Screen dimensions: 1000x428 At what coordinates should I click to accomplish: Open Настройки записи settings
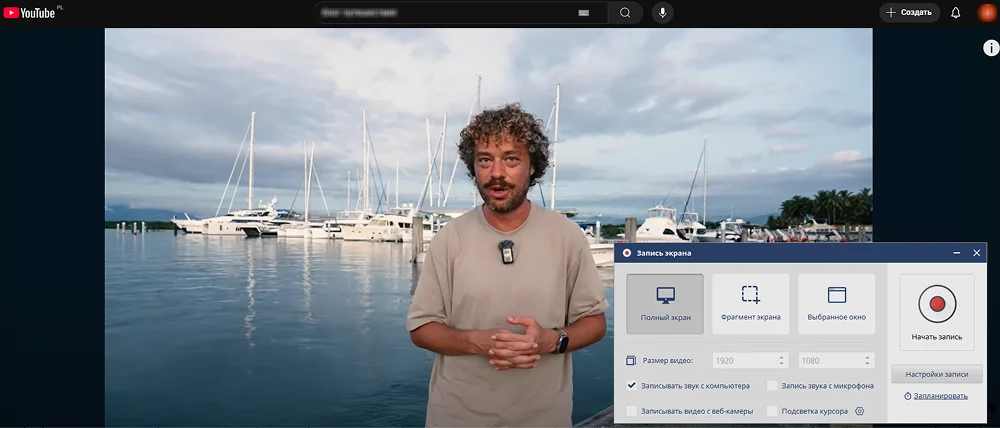click(937, 374)
